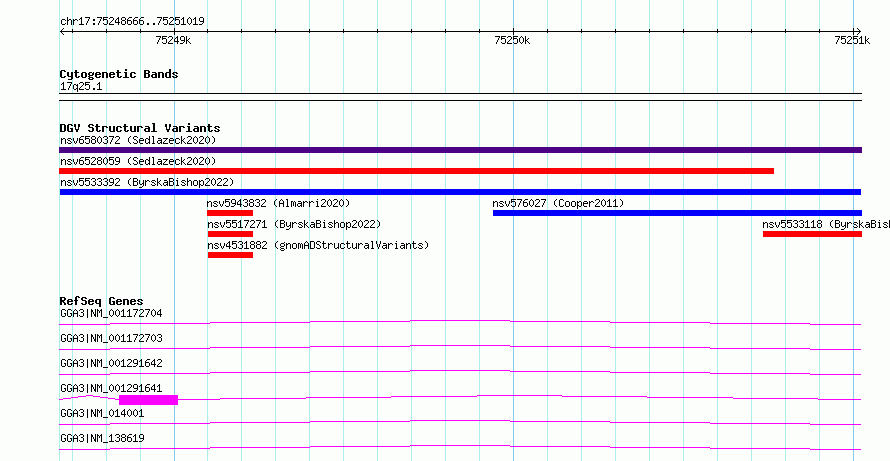890x461 pixels.
Task: Click the blue nsv5533392 variant bar
Action: click(x=460, y=192)
